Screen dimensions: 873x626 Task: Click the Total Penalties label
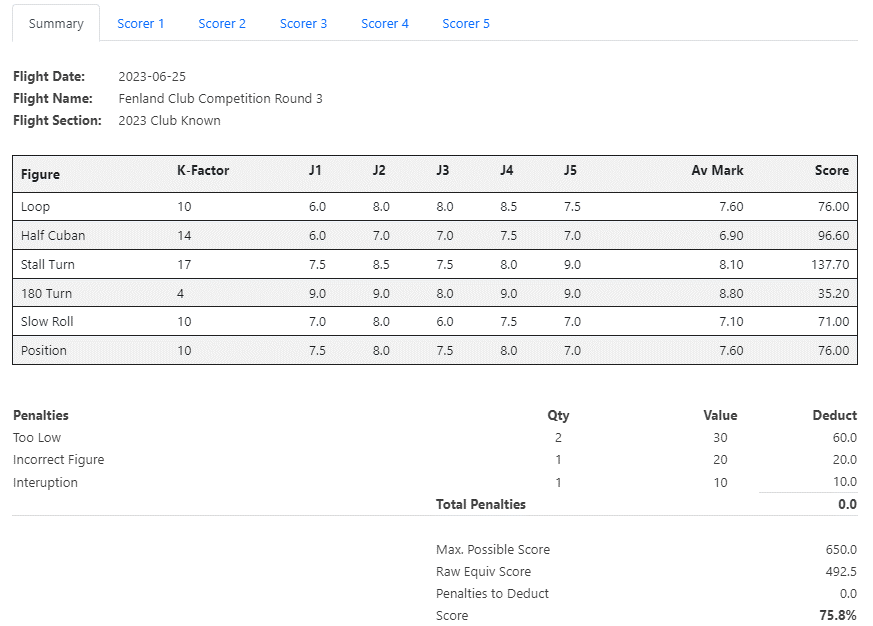click(x=481, y=505)
